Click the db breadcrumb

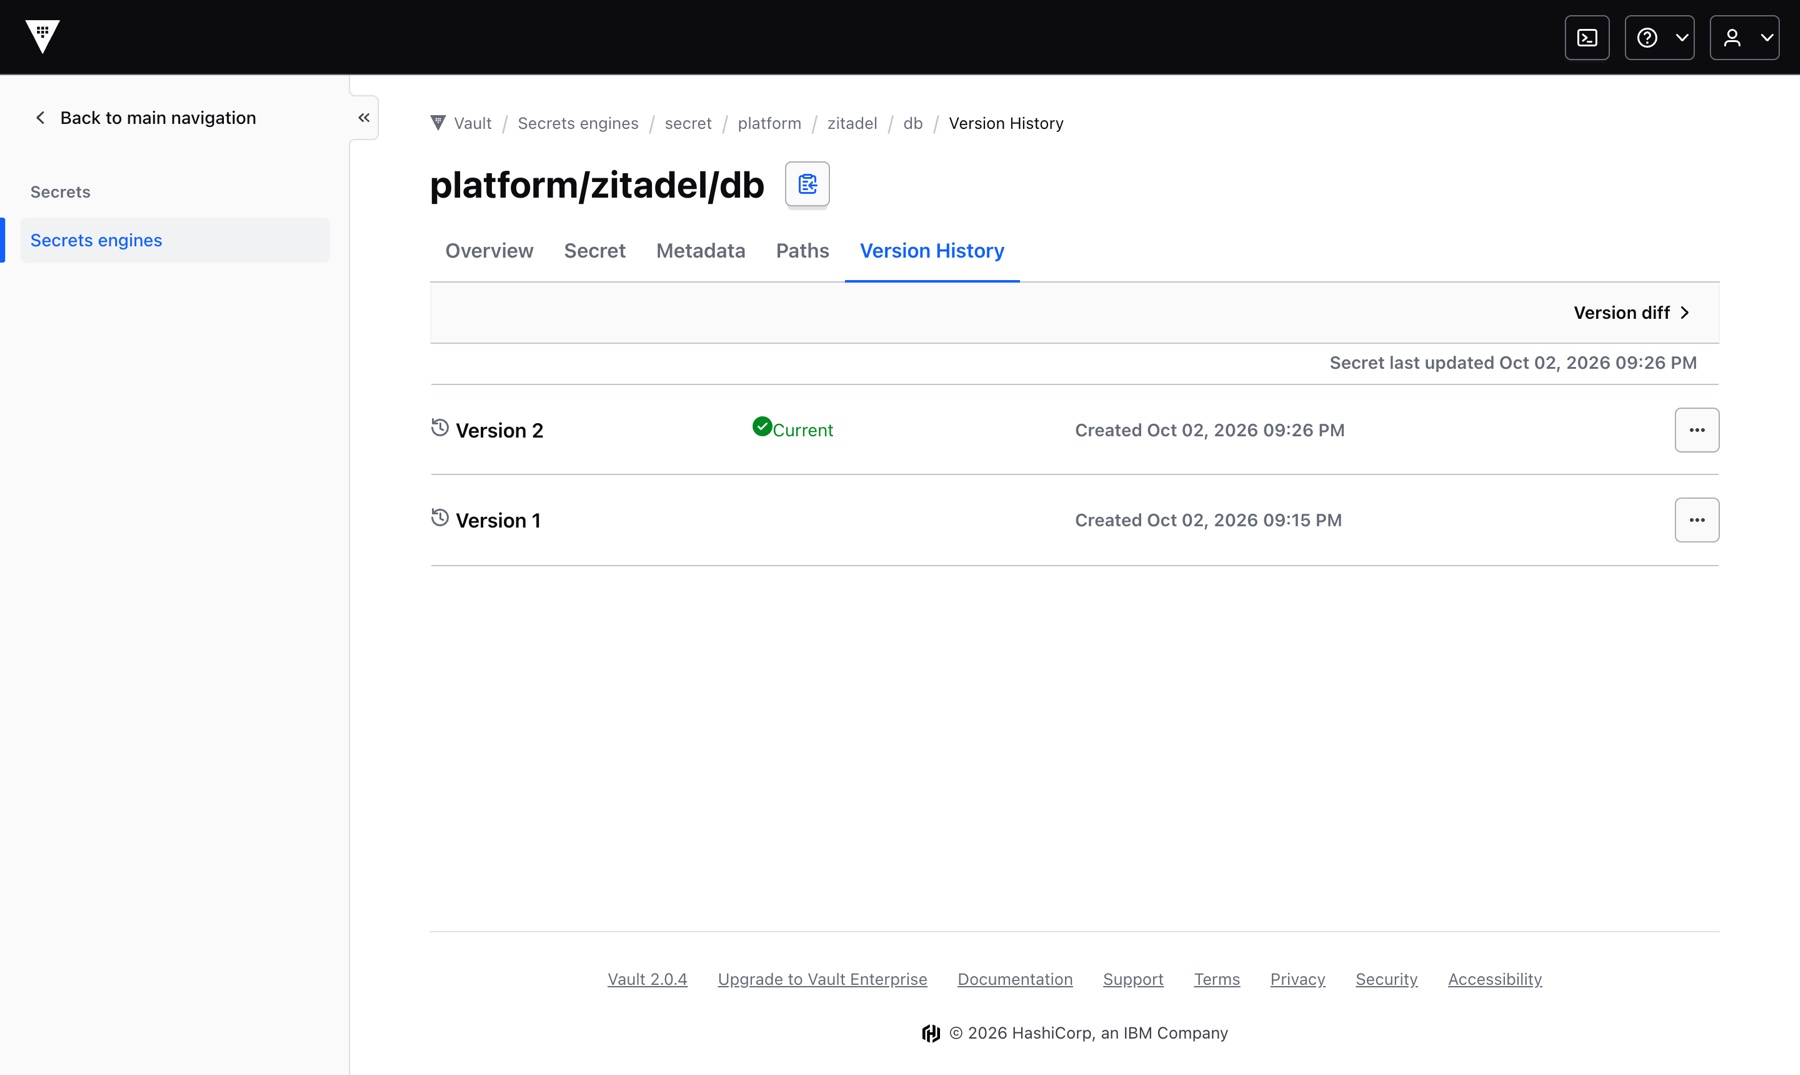click(913, 123)
